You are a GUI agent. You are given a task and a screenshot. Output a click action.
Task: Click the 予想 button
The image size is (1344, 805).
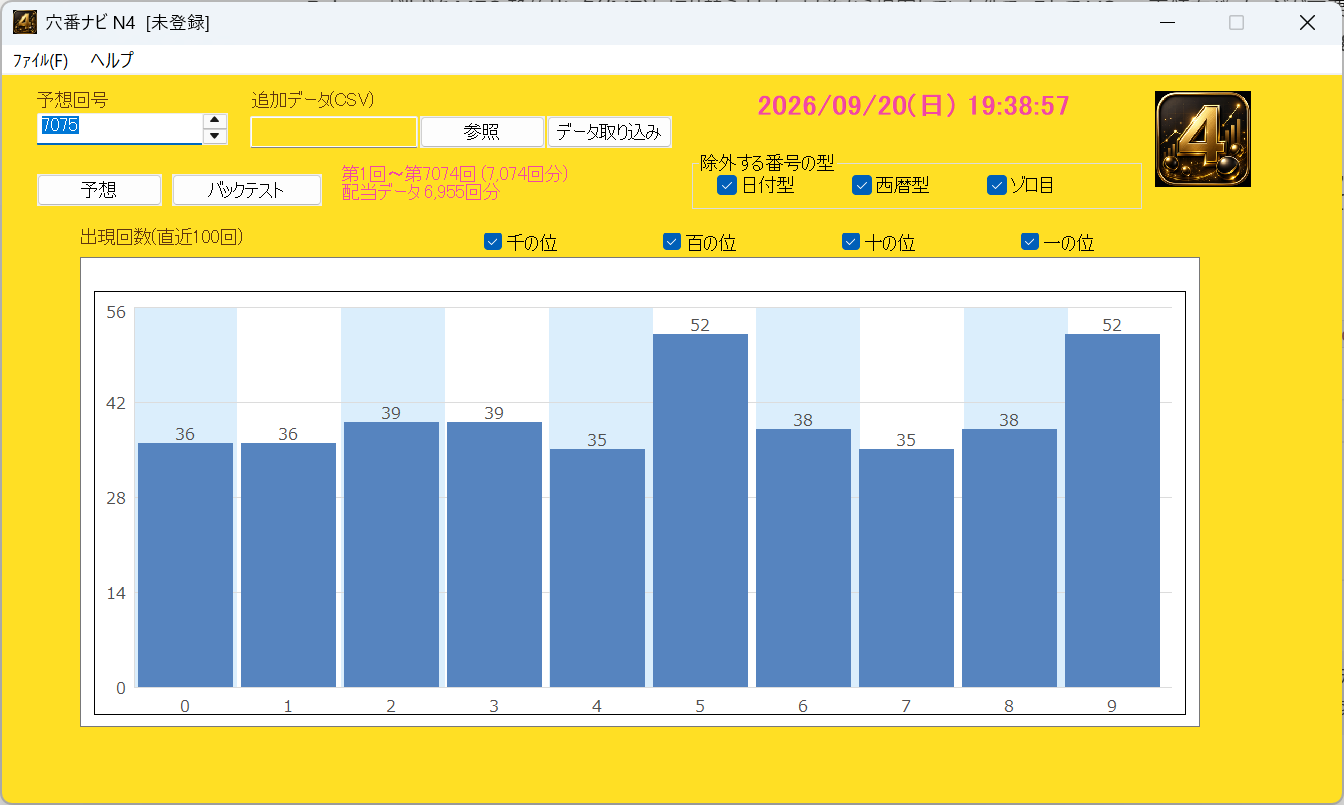99,190
